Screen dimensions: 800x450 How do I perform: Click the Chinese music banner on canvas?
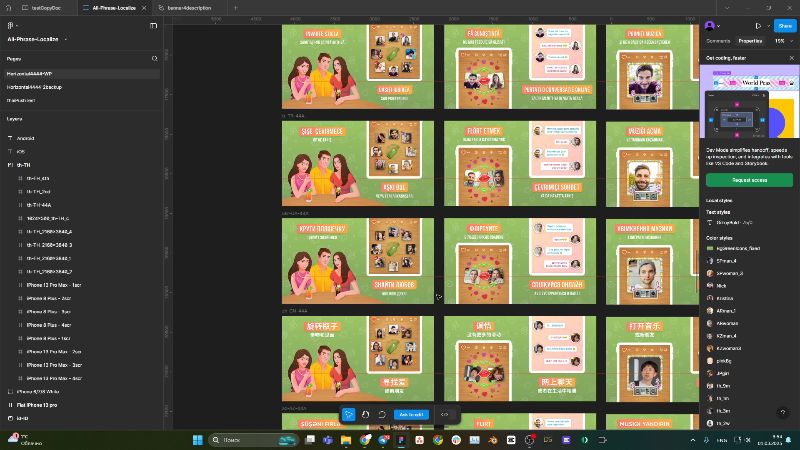pos(652,359)
